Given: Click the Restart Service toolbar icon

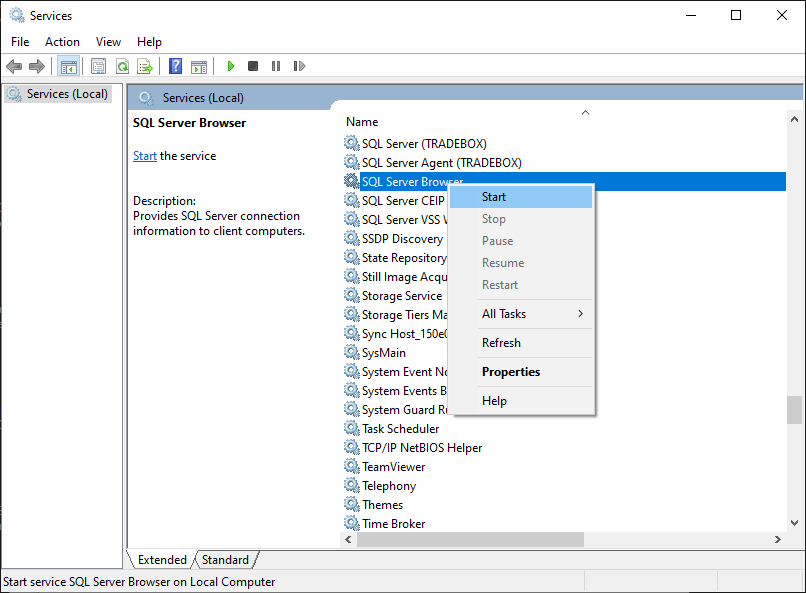Looking at the screenshot, I should click(299, 67).
